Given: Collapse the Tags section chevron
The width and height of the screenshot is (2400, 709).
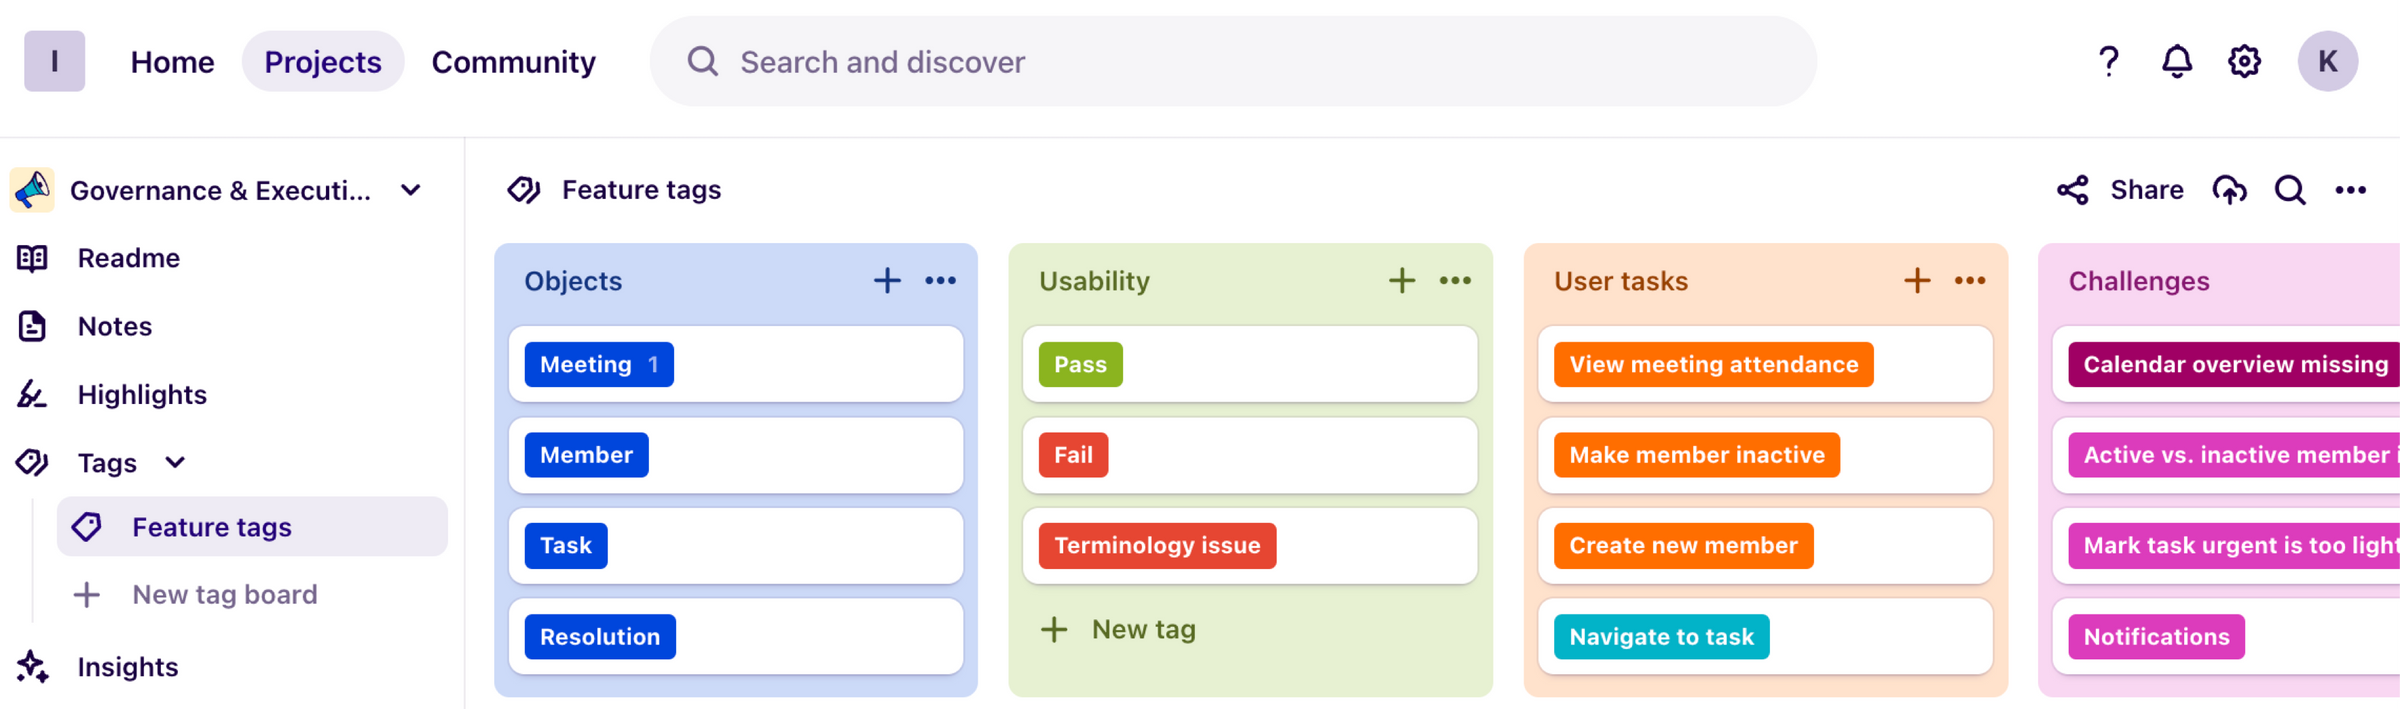Looking at the screenshot, I should tap(175, 462).
